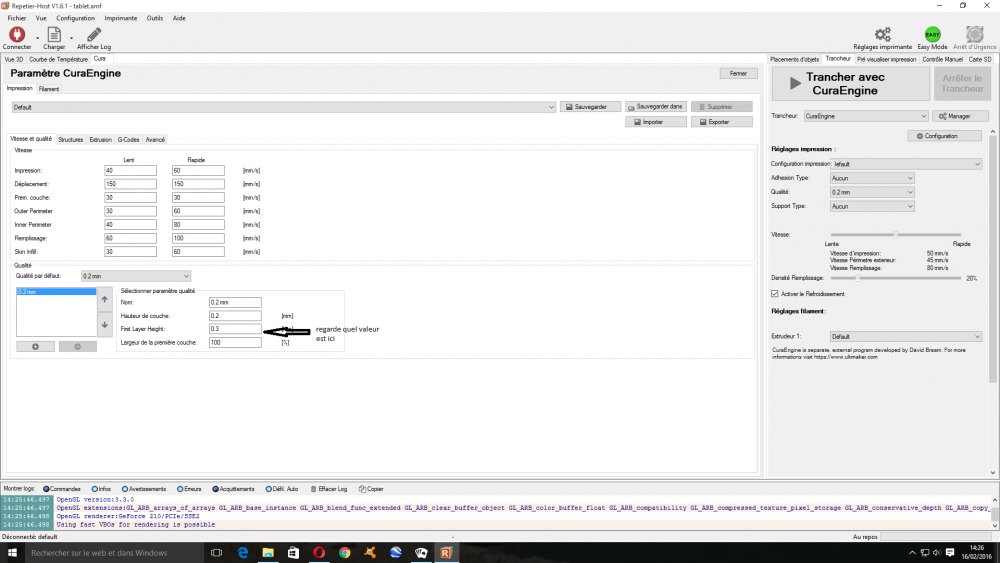The image size is (1000, 563).
Task: Click the Fermer button
Action: click(739, 73)
